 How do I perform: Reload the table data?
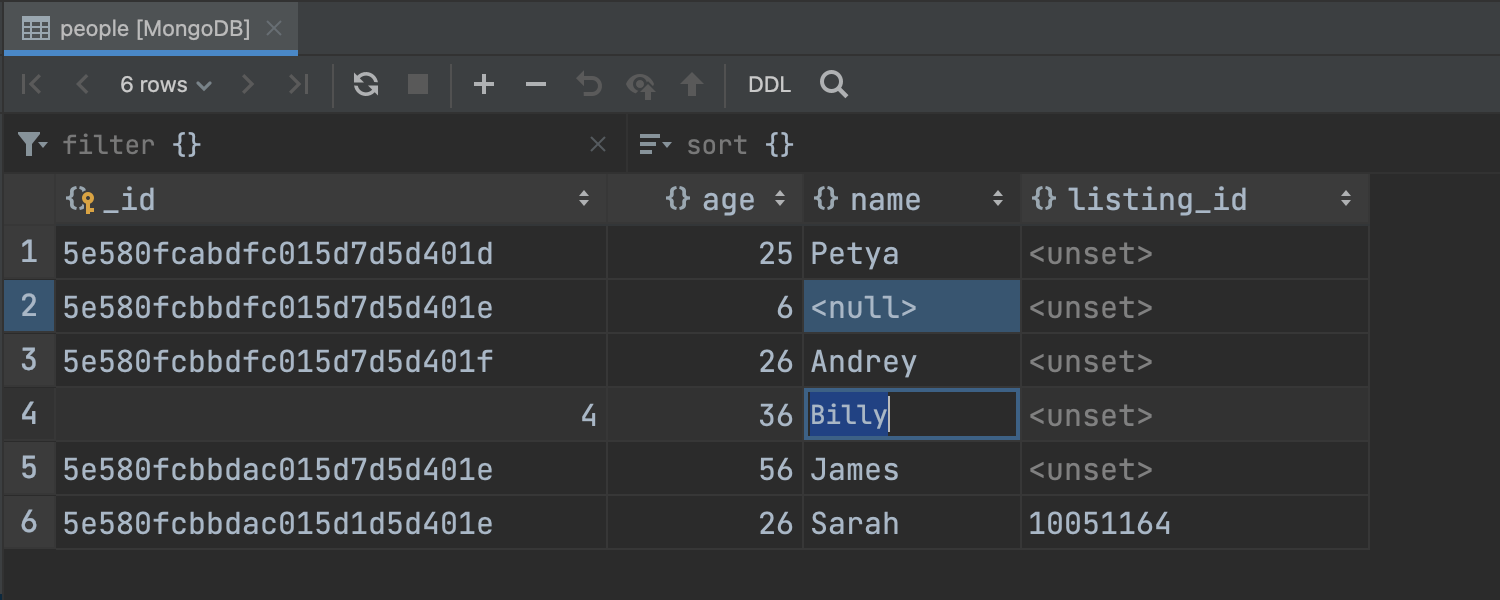(366, 85)
